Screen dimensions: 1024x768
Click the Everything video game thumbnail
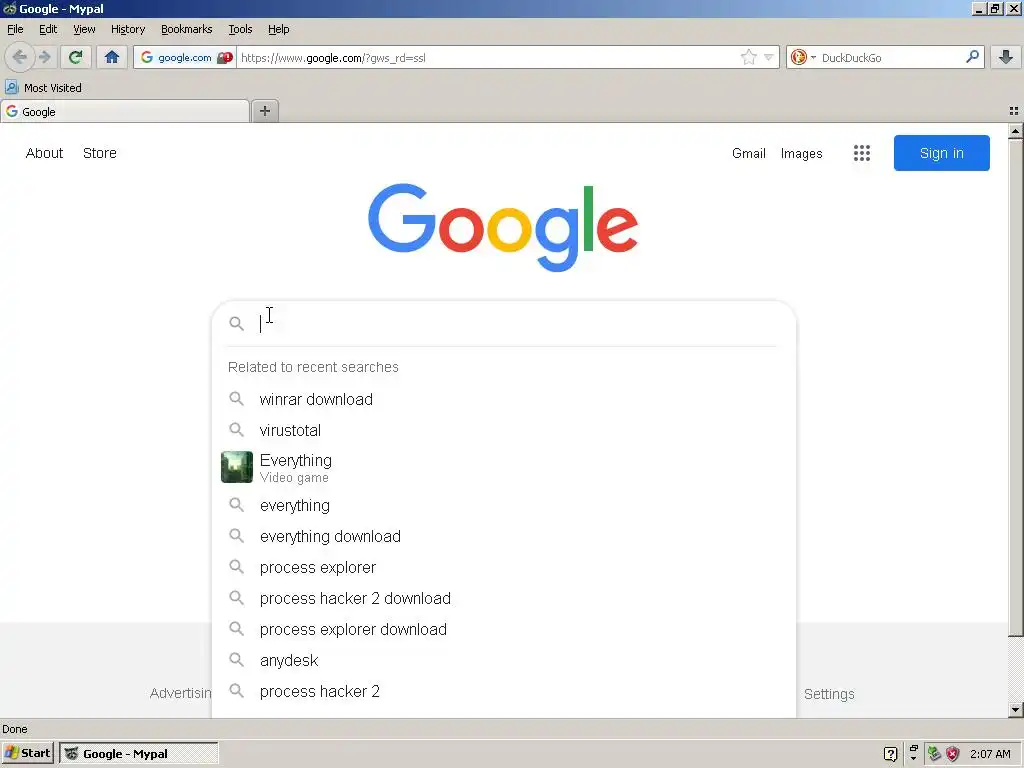(x=236, y=467)
